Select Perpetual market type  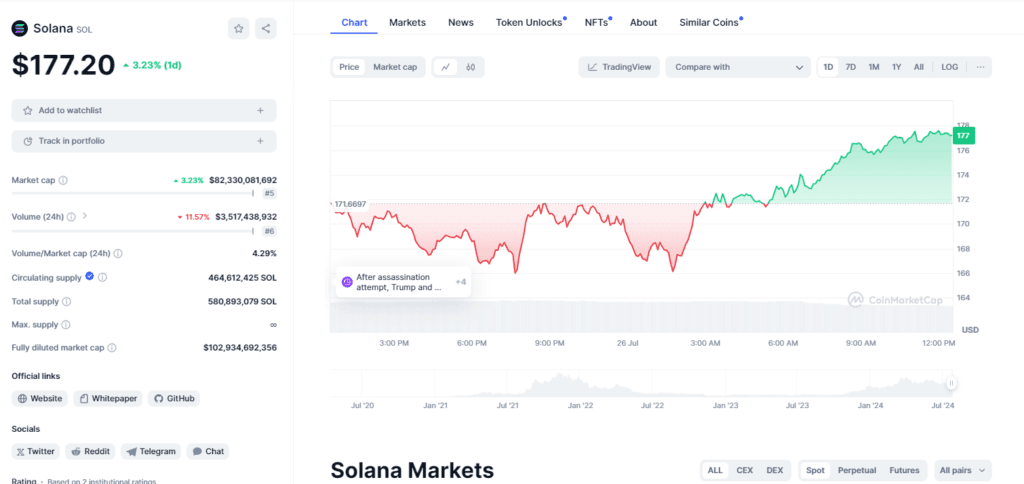pos(857,470)
